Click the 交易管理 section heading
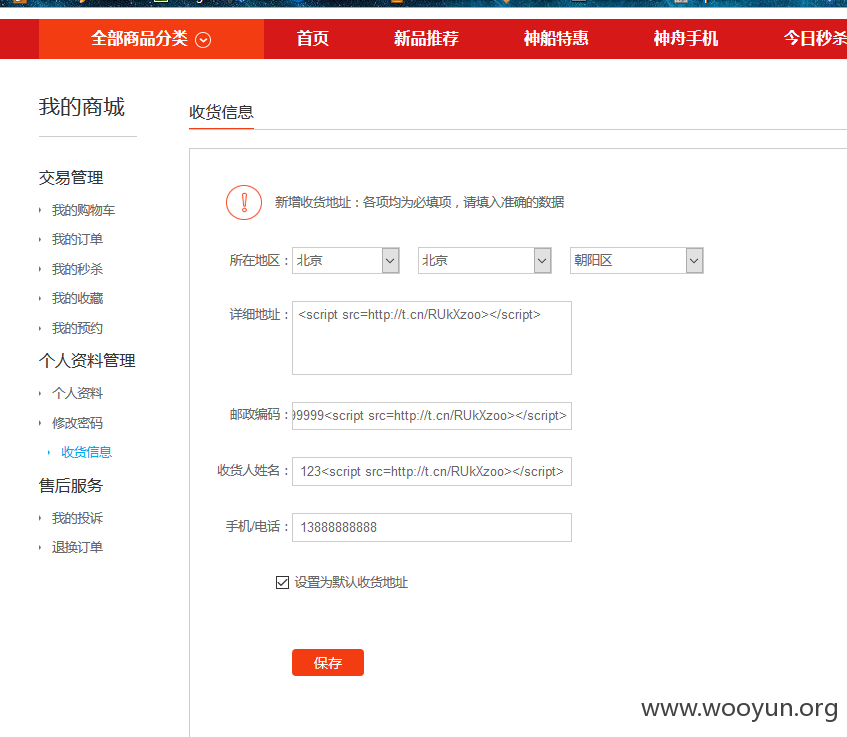The width and height of the screenshot is (847, 737). click(71, 178)
